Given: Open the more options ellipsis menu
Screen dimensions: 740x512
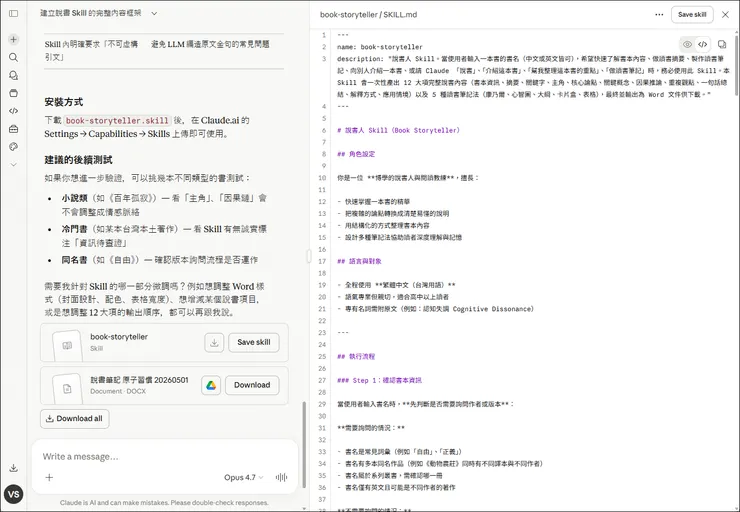Looking at the screenshot, I should 659,15.
